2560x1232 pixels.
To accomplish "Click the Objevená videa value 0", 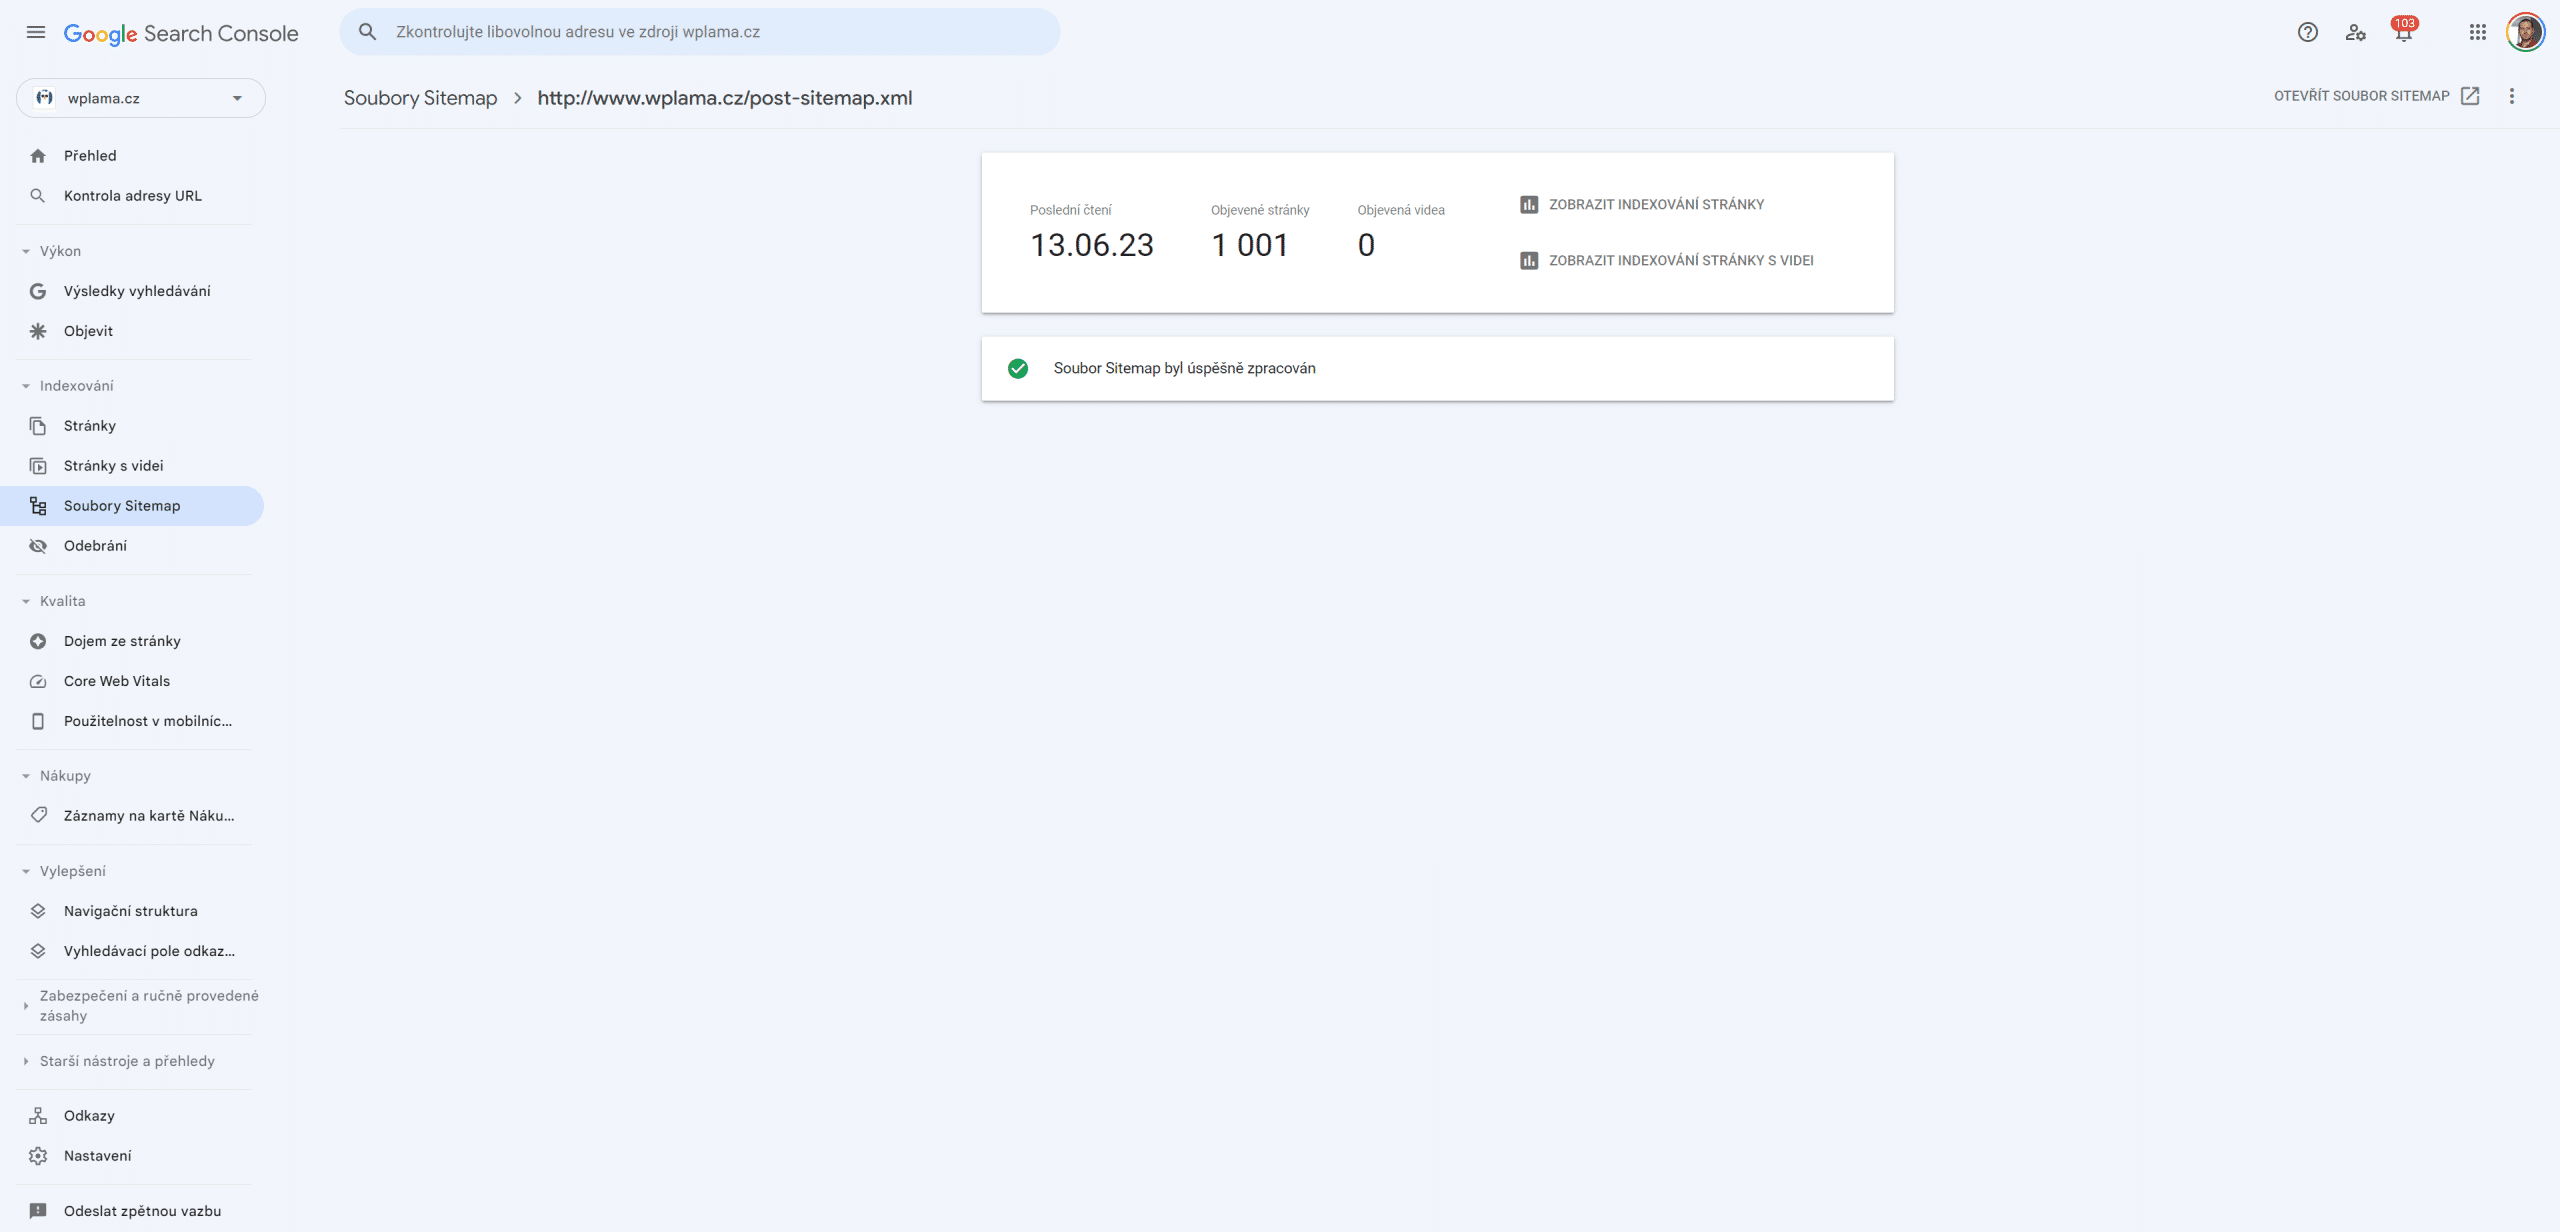I will tap(1366, 245).
